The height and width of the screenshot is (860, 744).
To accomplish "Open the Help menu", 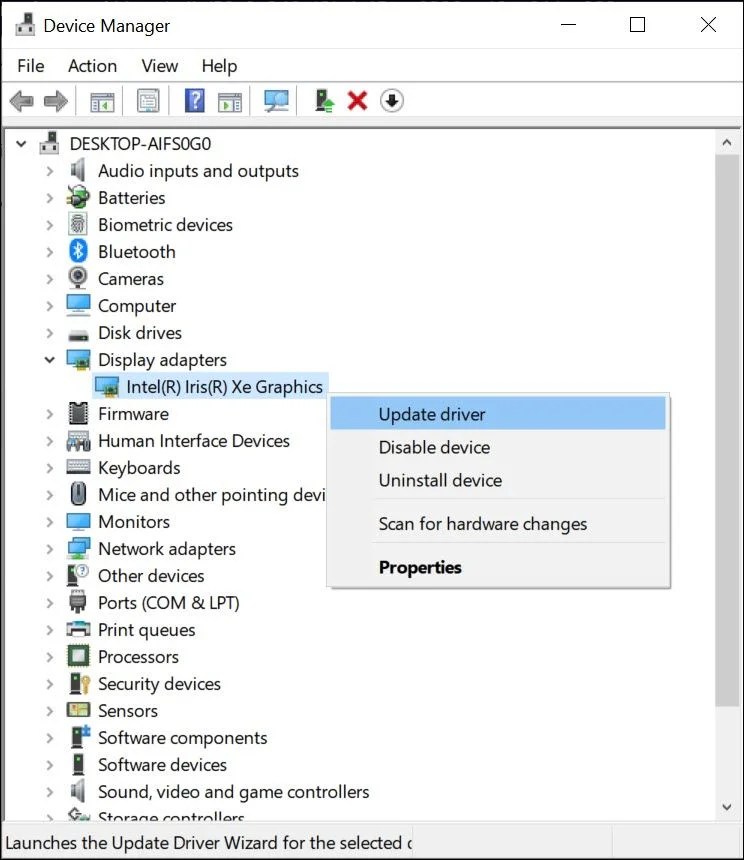I will pos(219,66).
